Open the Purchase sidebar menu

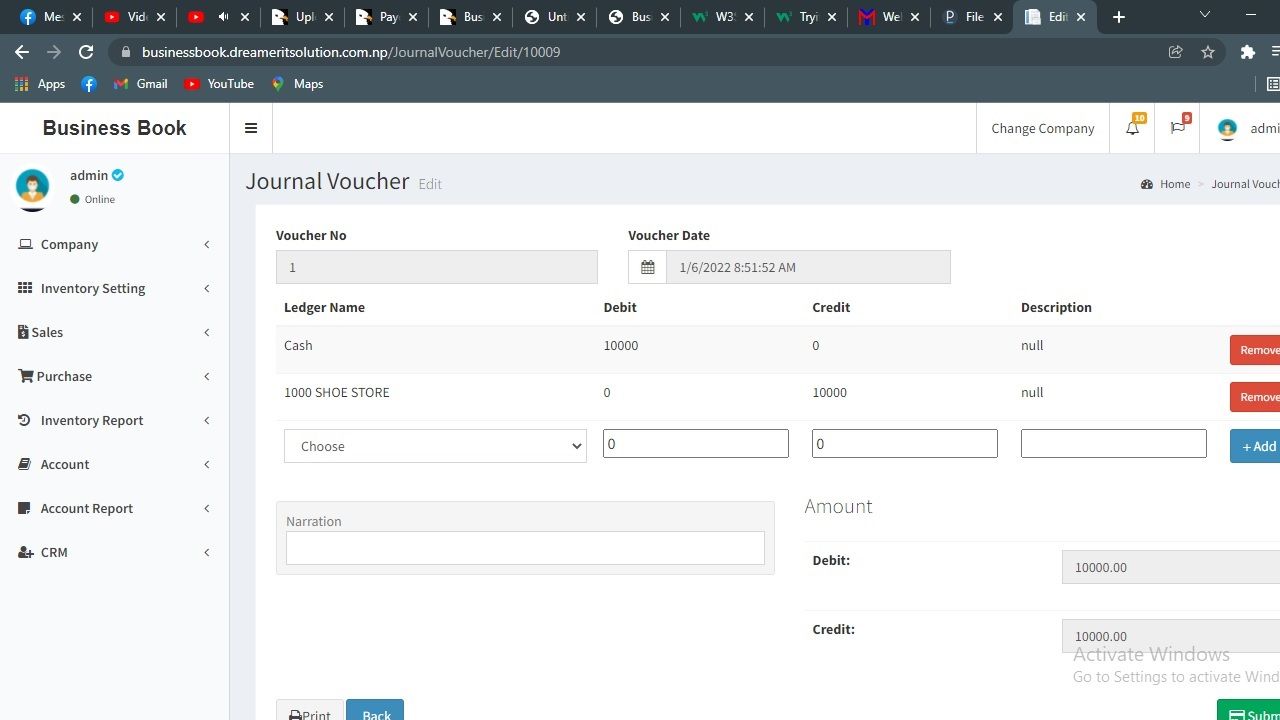tap(114, 376)
